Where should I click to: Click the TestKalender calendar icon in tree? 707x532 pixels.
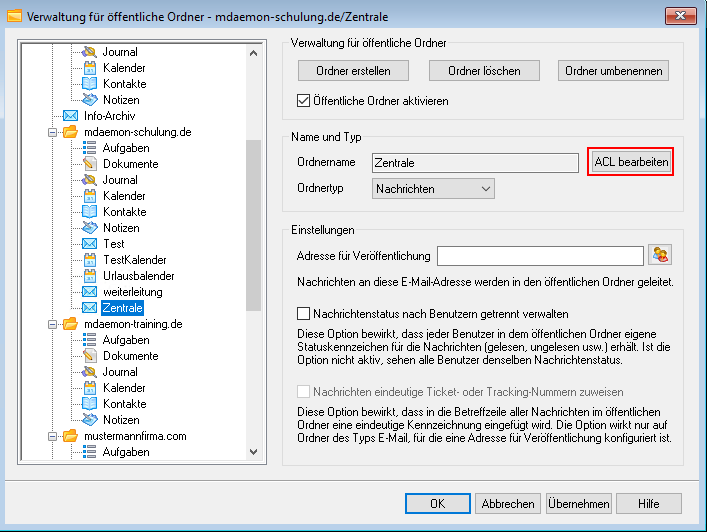pyautogui.click(x=89, y=260)
